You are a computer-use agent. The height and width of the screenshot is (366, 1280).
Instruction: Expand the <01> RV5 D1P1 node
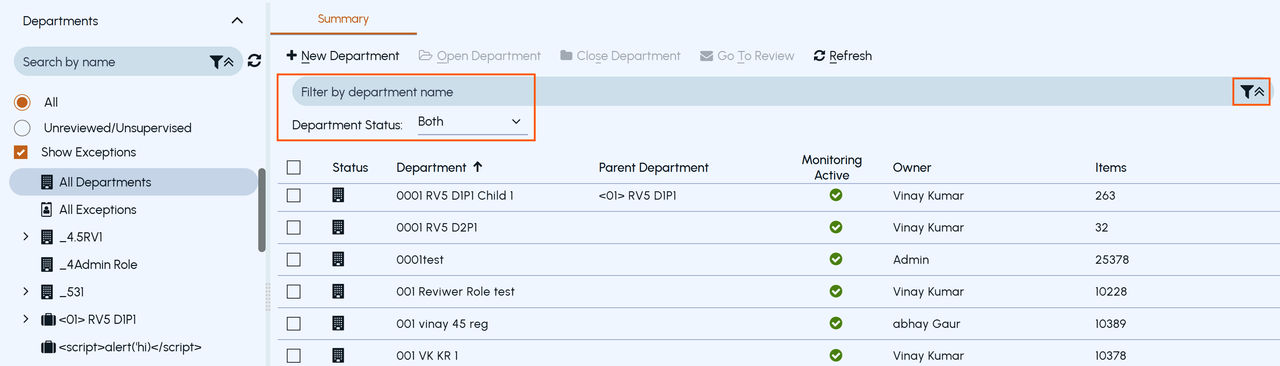(25, 320)
